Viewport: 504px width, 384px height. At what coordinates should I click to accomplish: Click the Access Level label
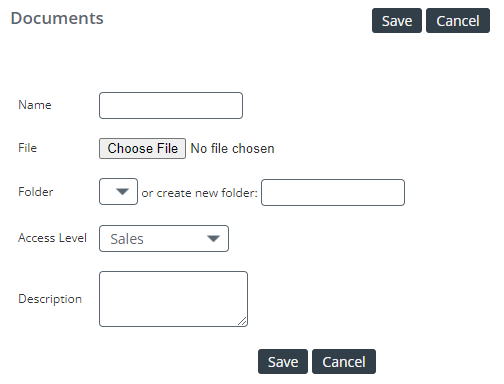[x=52, y=238]
